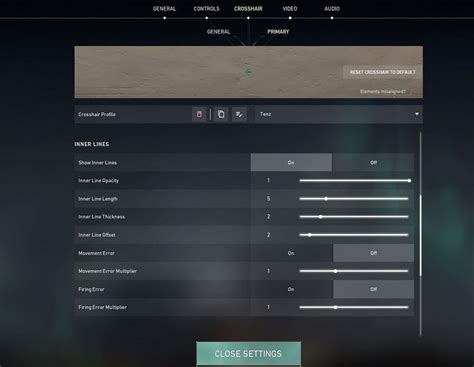474x367 pixels.
Task: Click the Firing Error Multiplier slider
Action: 354,307
